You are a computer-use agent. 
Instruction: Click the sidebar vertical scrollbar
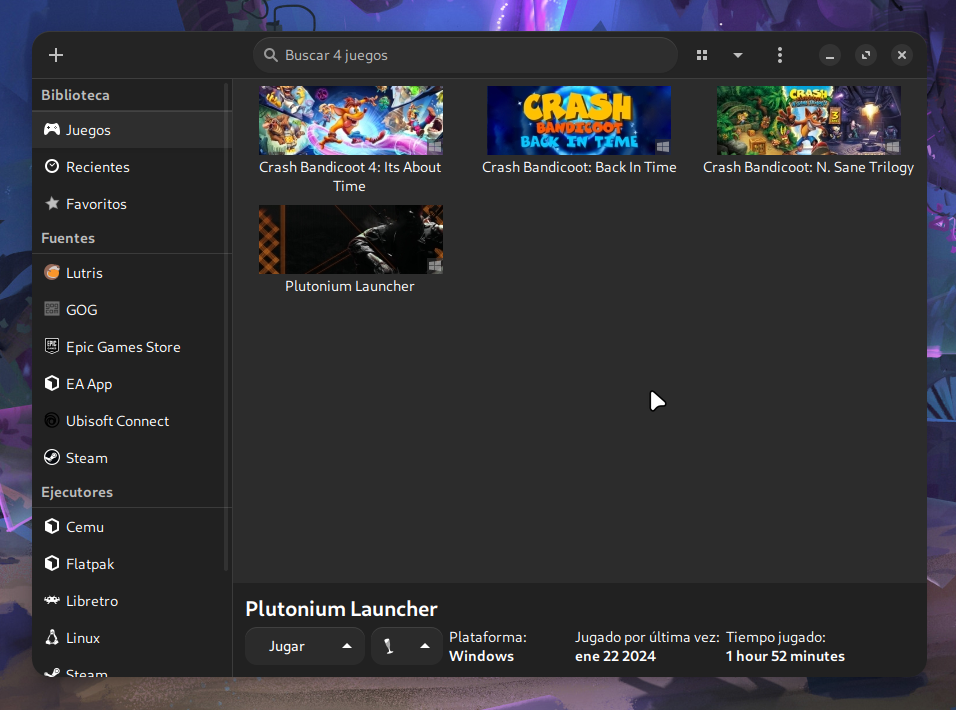(x=227, y=327)
